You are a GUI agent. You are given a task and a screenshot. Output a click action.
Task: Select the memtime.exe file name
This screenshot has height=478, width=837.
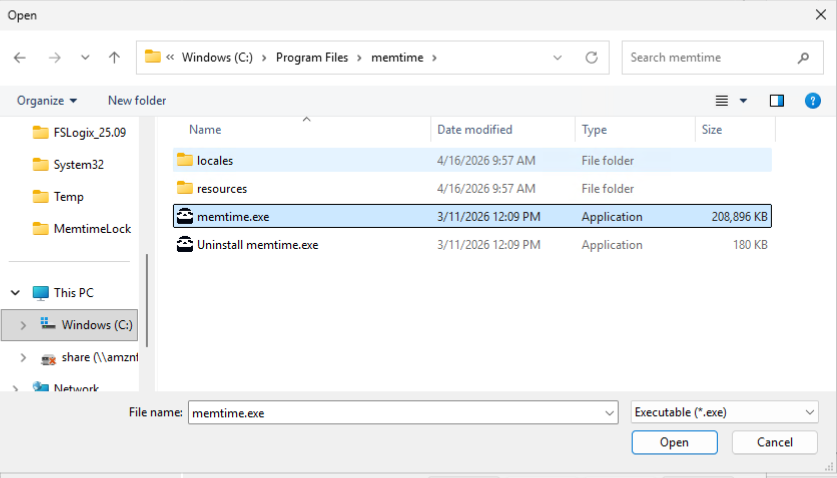tap(233, 217)
